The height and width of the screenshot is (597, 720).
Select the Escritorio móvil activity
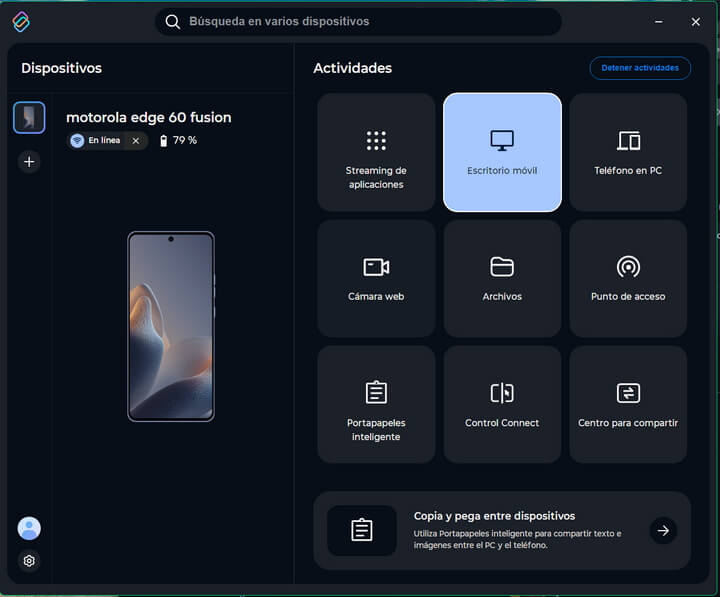502,152
